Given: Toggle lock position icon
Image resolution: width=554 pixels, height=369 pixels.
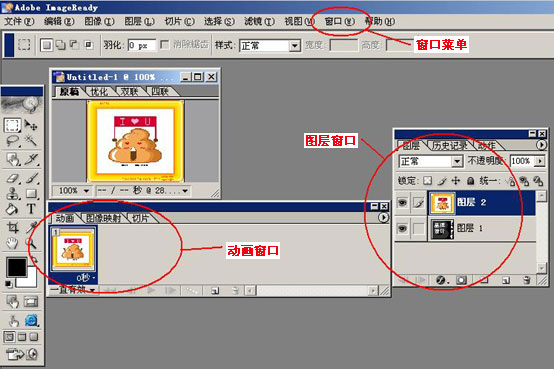Looking at the screenshot, I should (x=456, y=181).
